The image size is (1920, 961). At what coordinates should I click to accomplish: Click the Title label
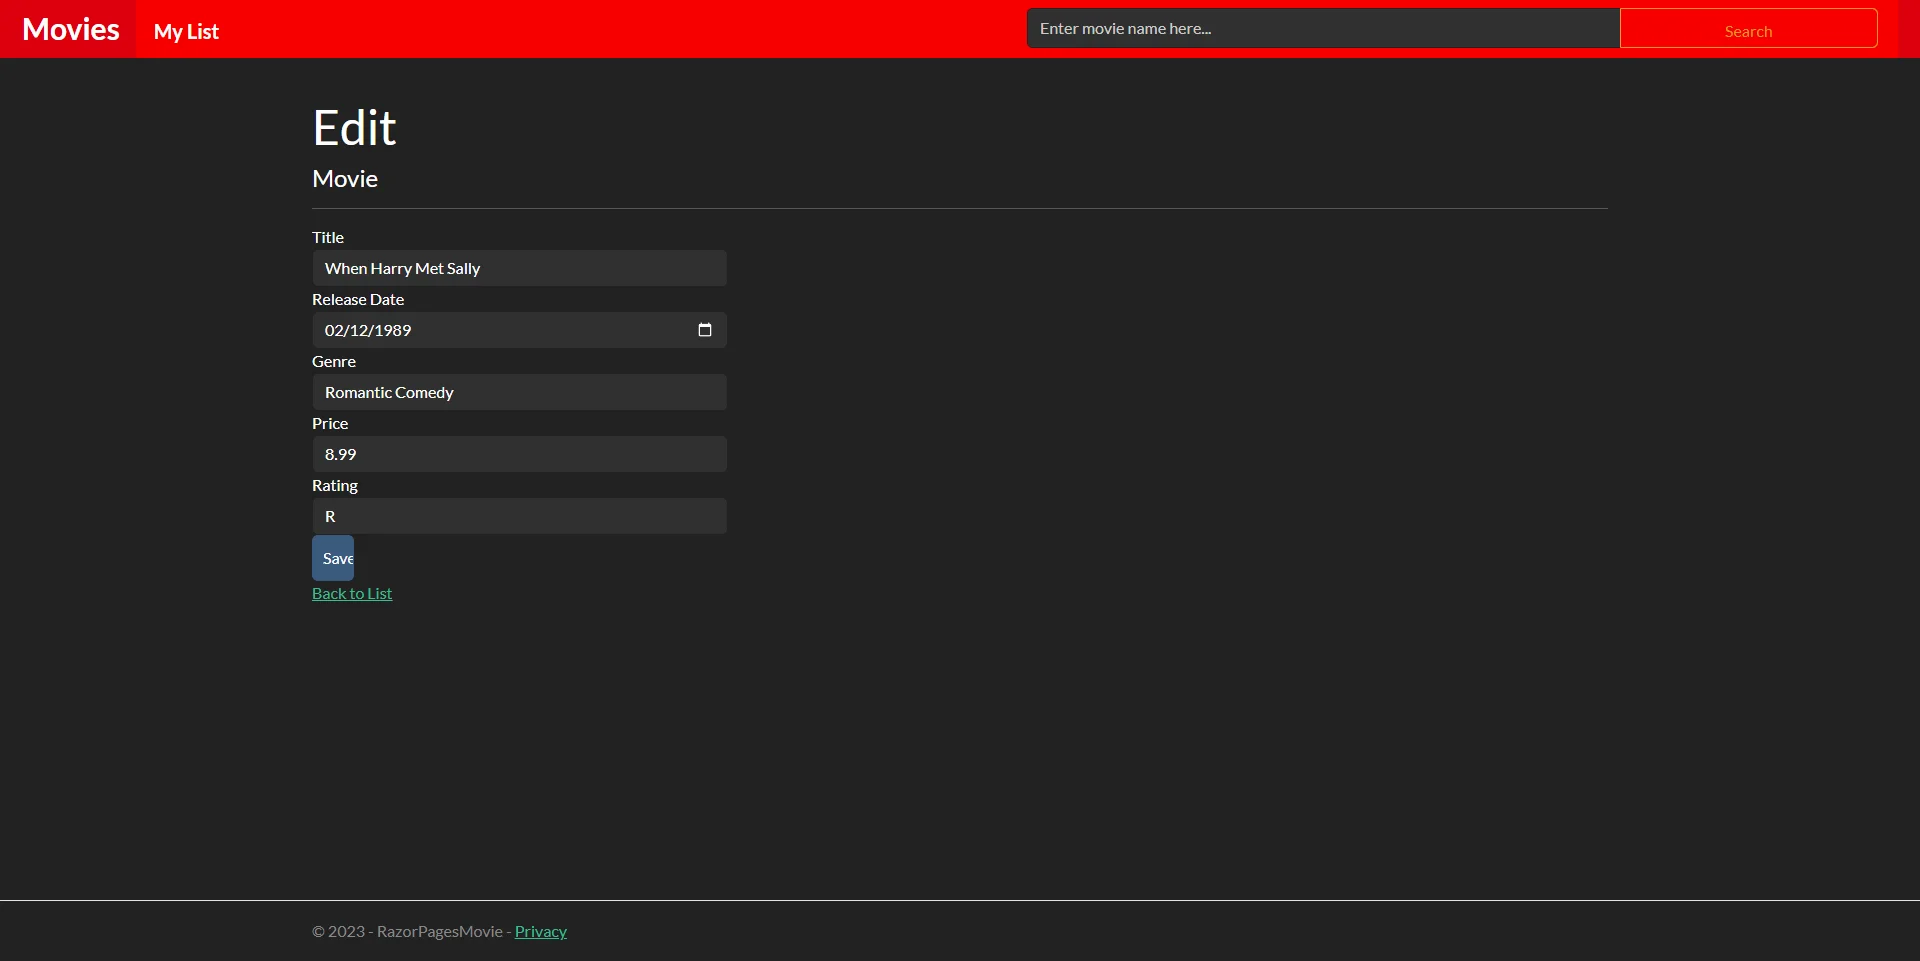328,237
